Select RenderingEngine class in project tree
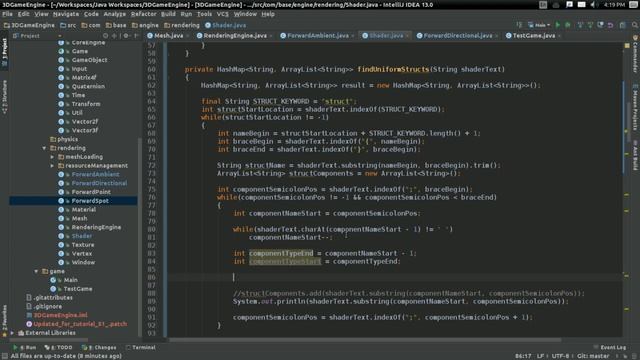 point(96,227)
